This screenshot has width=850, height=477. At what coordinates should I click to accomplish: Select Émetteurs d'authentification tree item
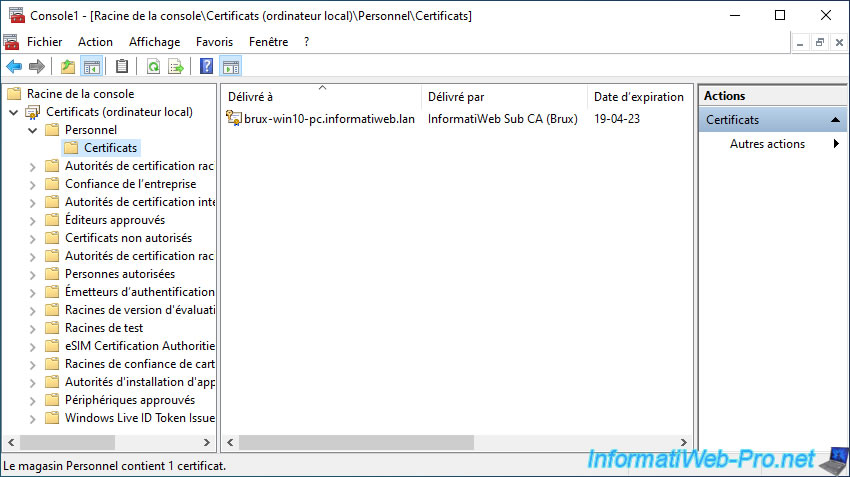point(140,292)
